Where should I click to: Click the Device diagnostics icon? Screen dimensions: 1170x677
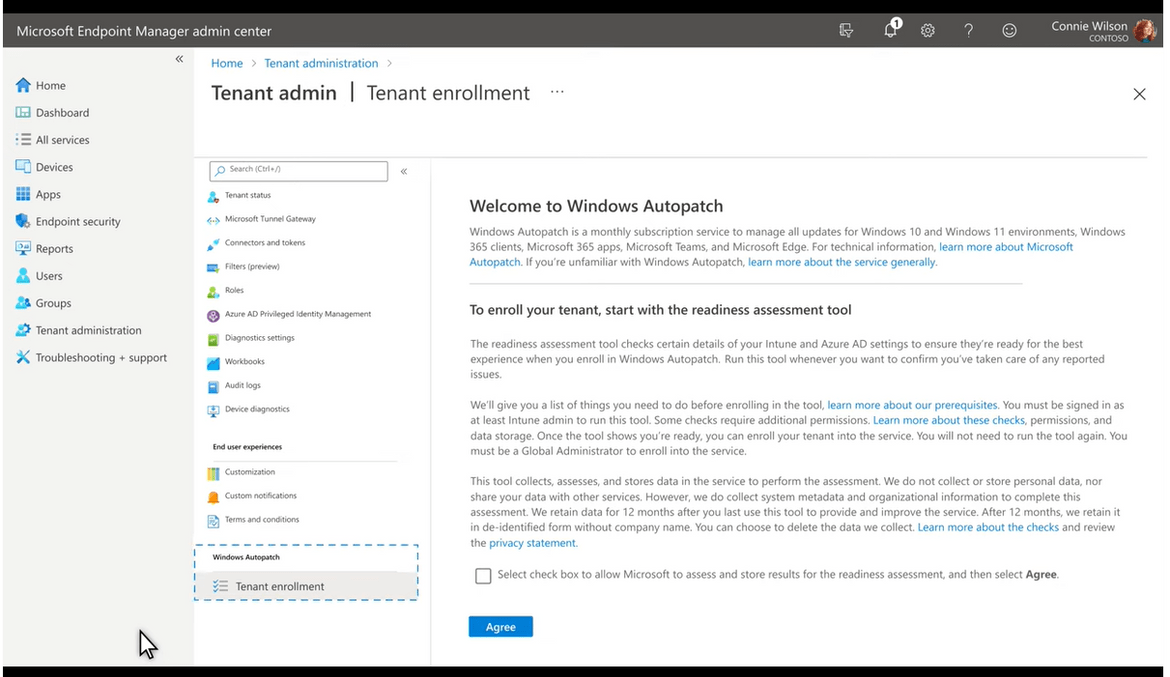213,411
